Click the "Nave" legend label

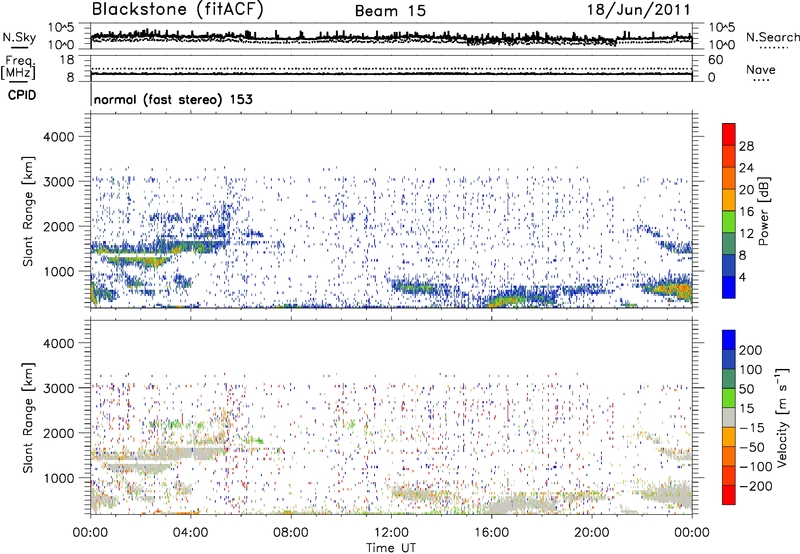[x=761, y=69]
